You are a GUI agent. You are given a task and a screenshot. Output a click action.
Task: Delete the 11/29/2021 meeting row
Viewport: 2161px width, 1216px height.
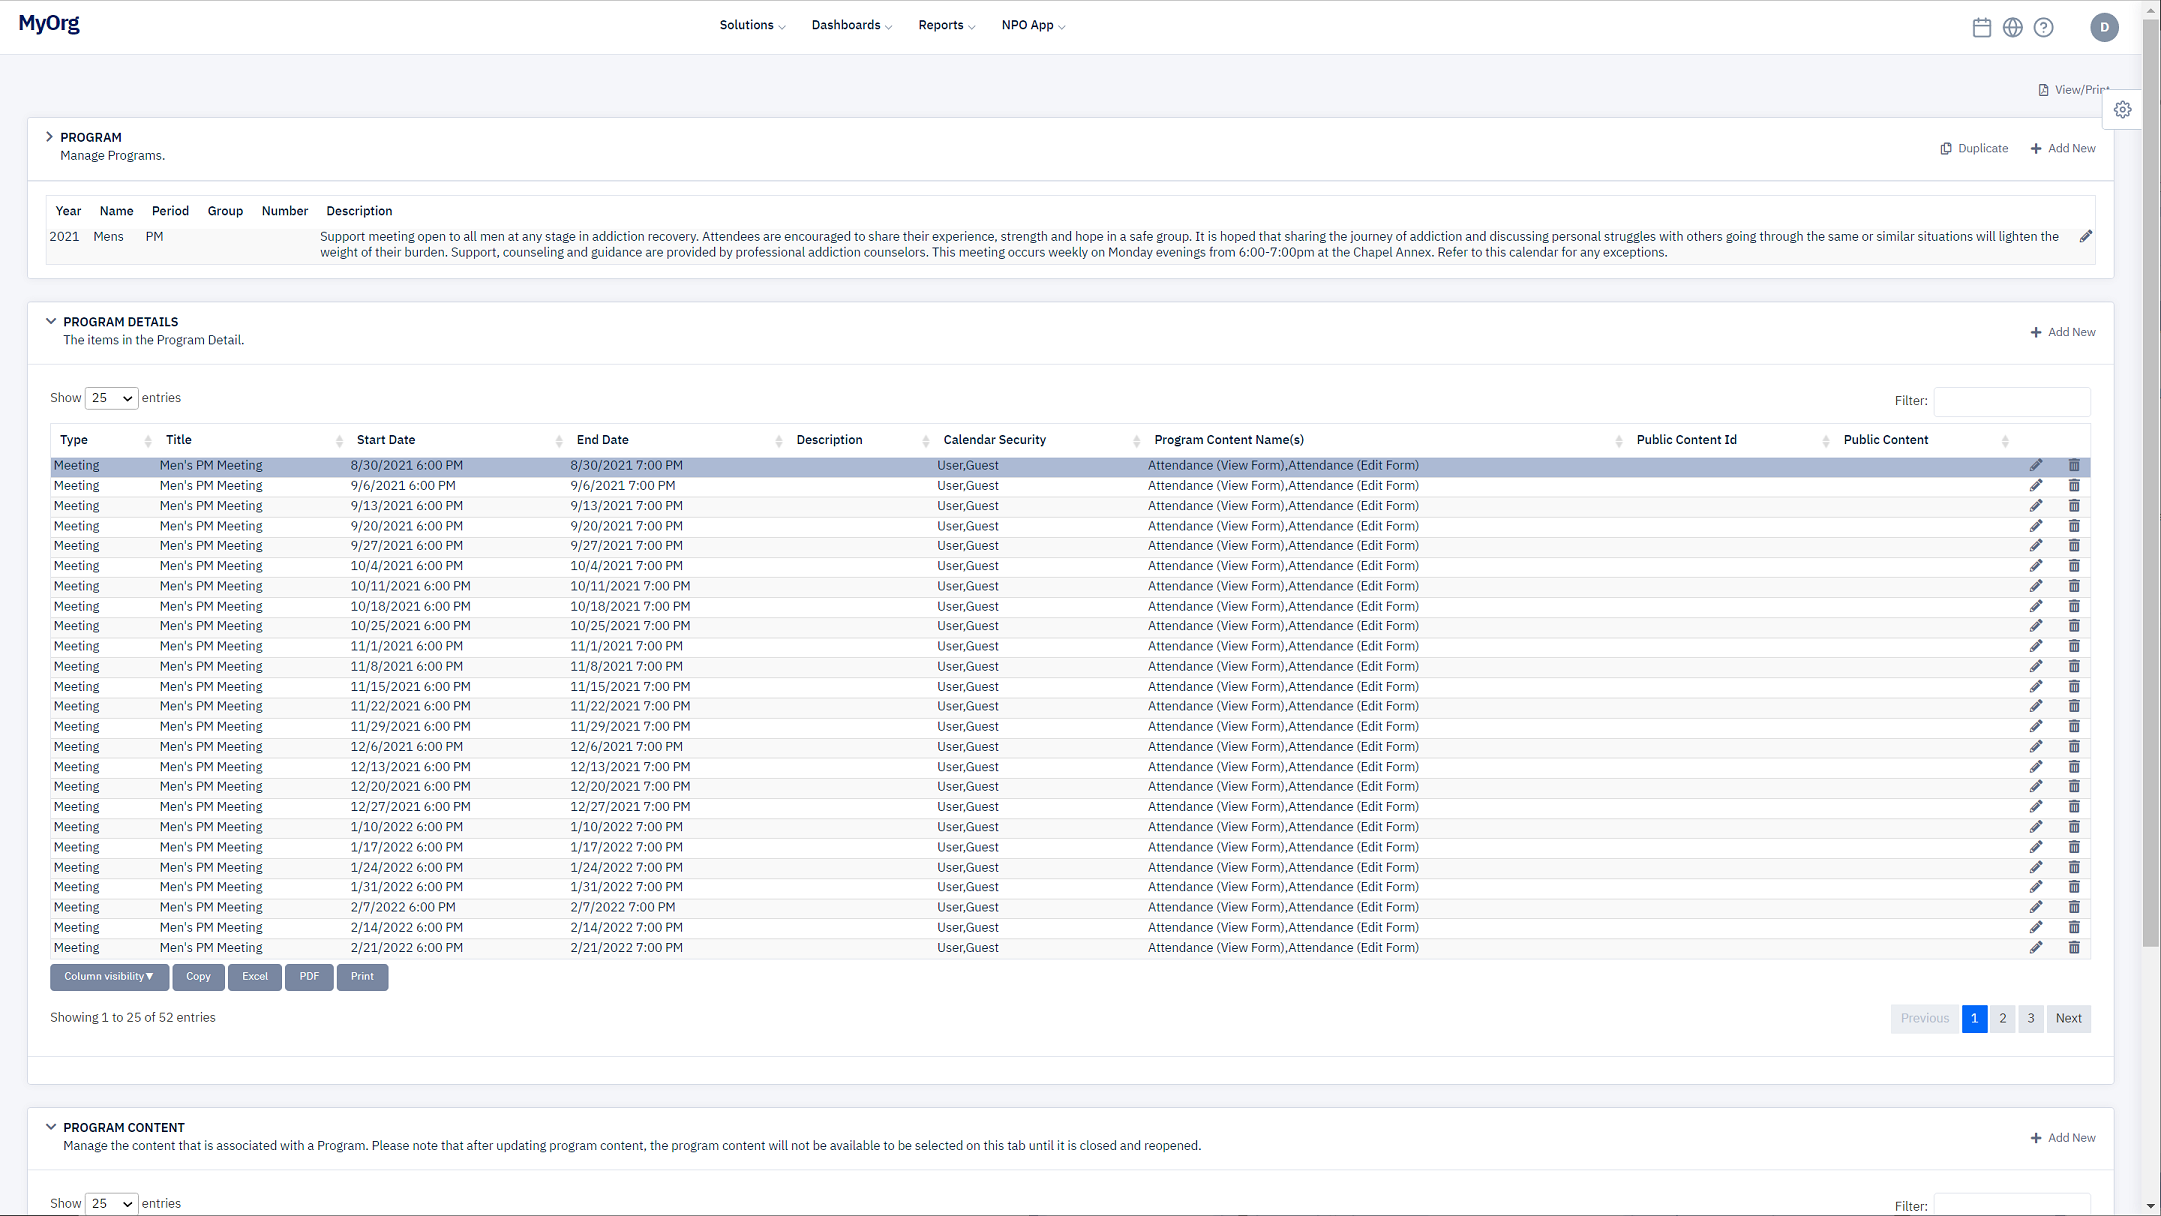[2074, 727]
